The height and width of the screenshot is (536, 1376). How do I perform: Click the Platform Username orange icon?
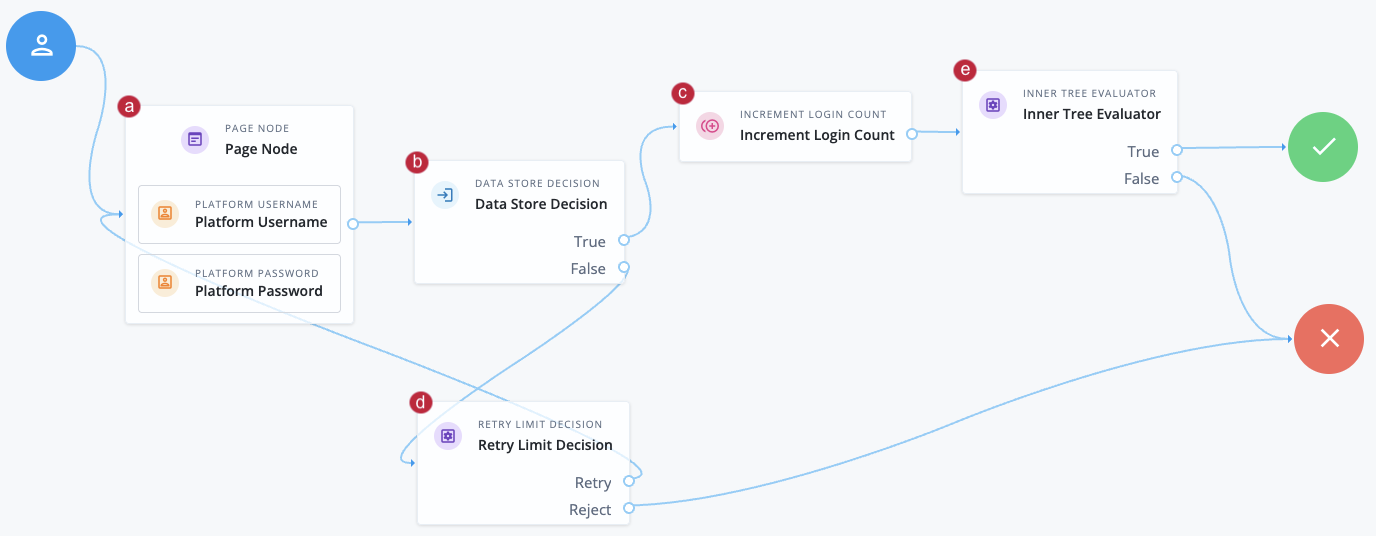point(165,213)
